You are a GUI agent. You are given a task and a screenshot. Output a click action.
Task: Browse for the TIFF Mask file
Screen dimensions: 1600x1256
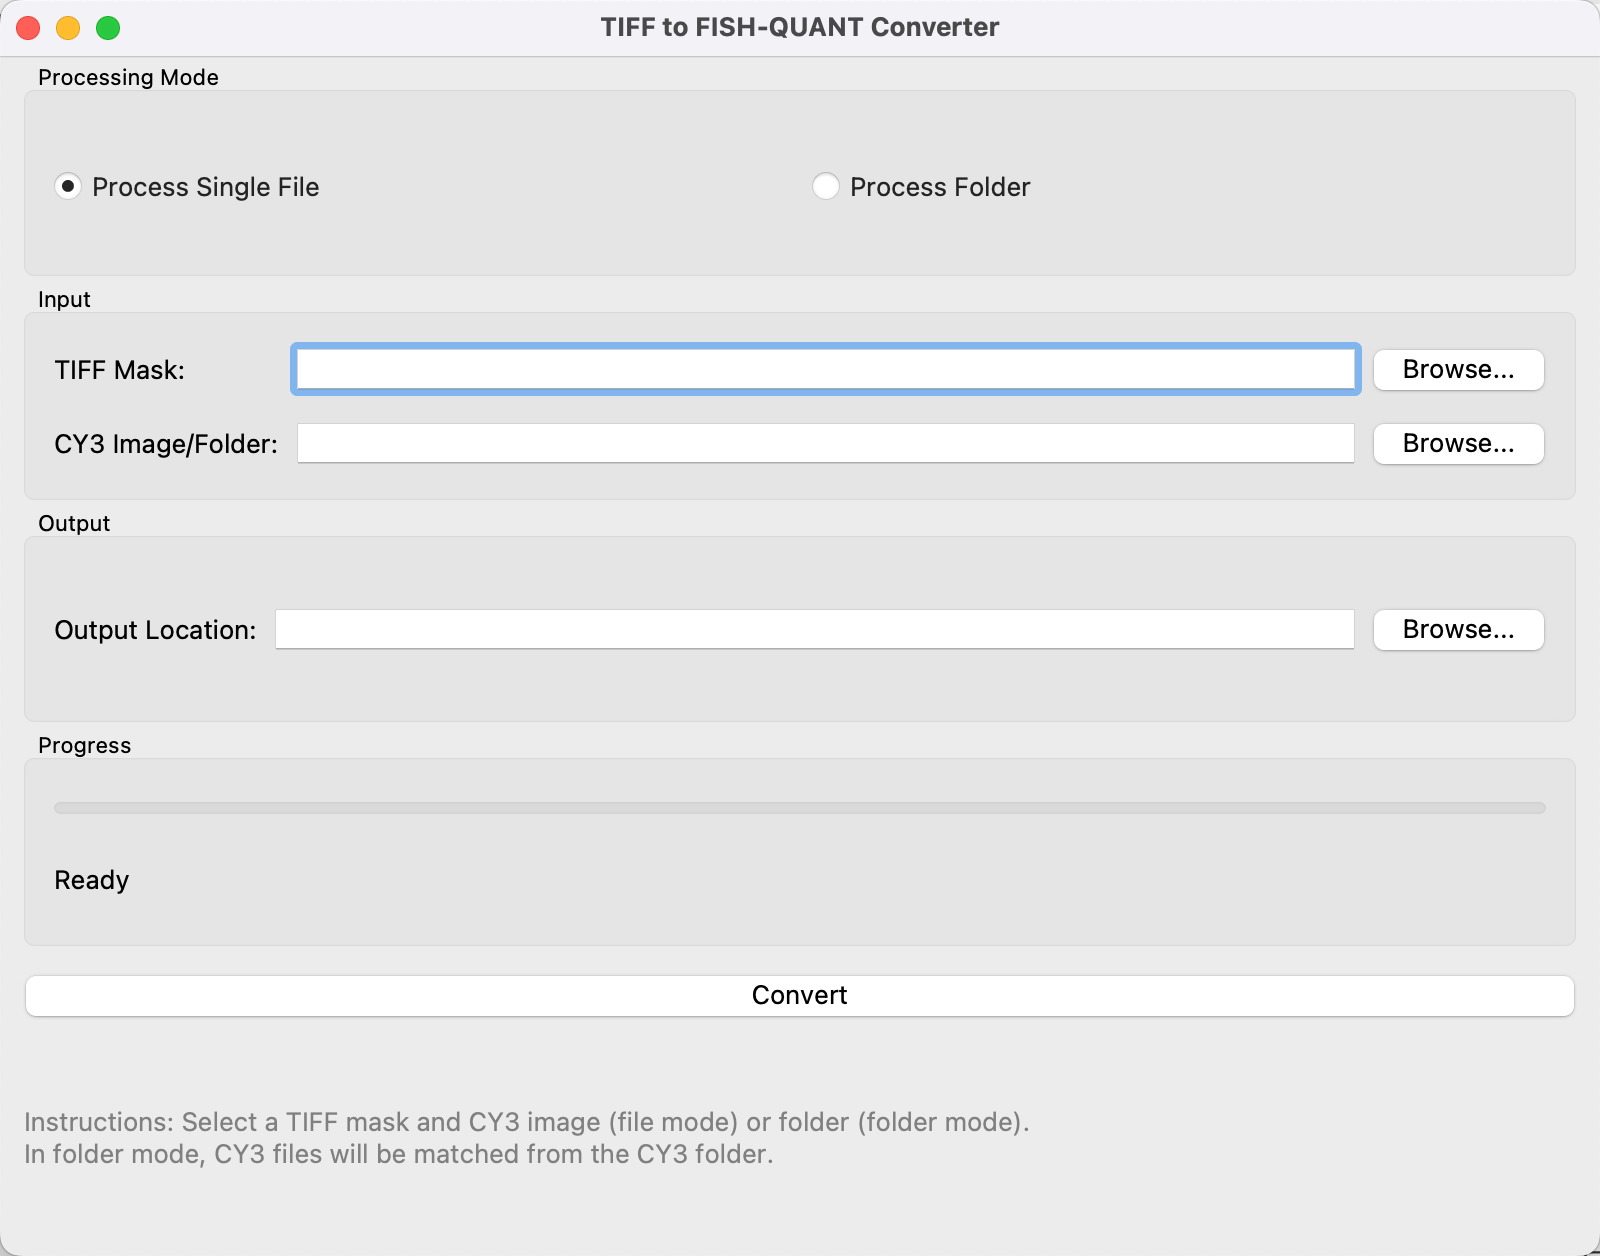point(1459,370)
